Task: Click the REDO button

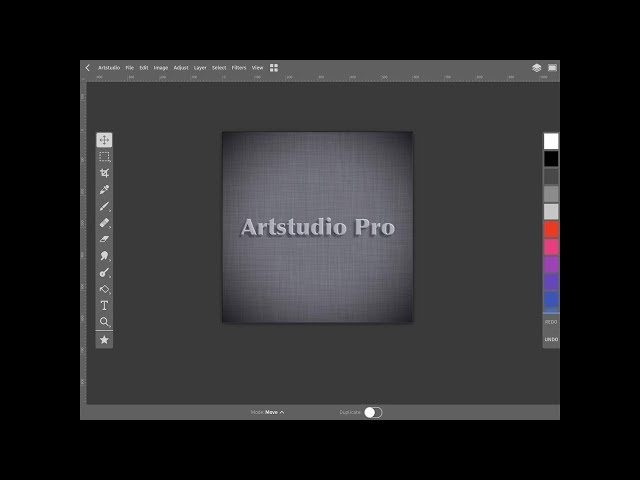Action: 551,322
